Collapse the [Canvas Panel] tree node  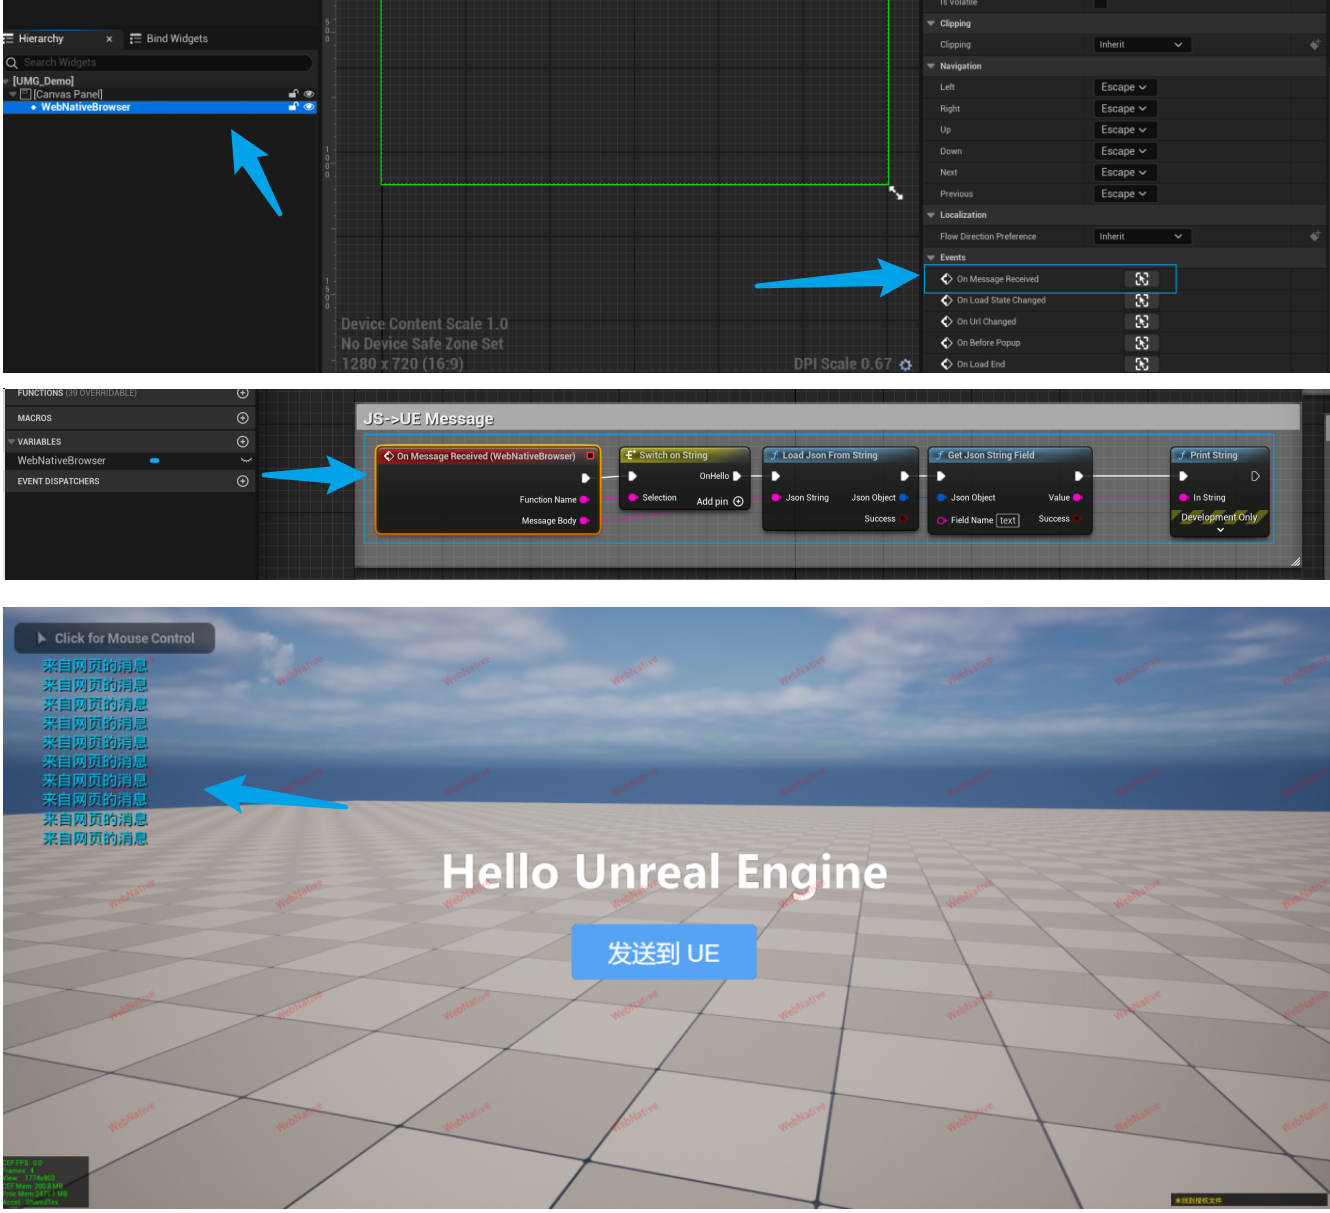coord(13,94)
